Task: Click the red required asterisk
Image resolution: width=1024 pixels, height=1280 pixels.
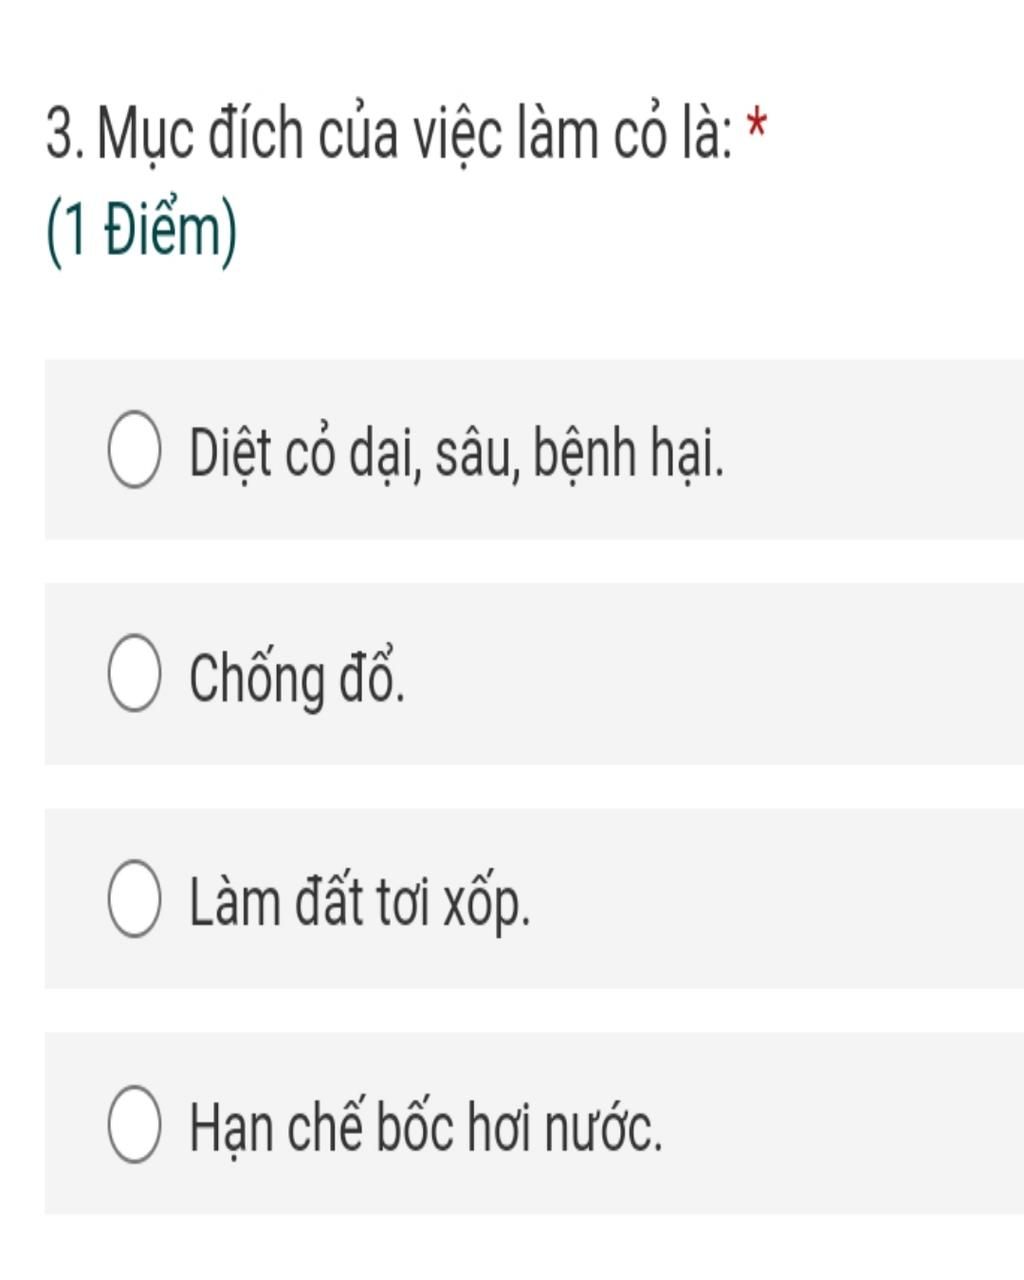Action: 757,127
